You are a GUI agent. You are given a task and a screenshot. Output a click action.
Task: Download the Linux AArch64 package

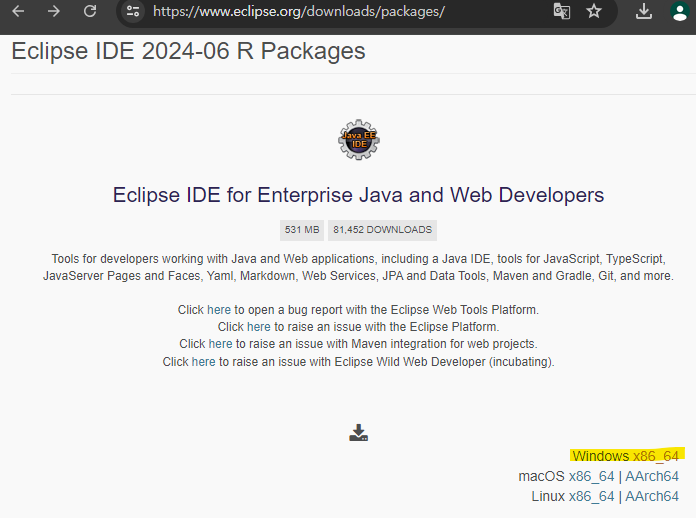pyautogui.click(x=652, y=496)
